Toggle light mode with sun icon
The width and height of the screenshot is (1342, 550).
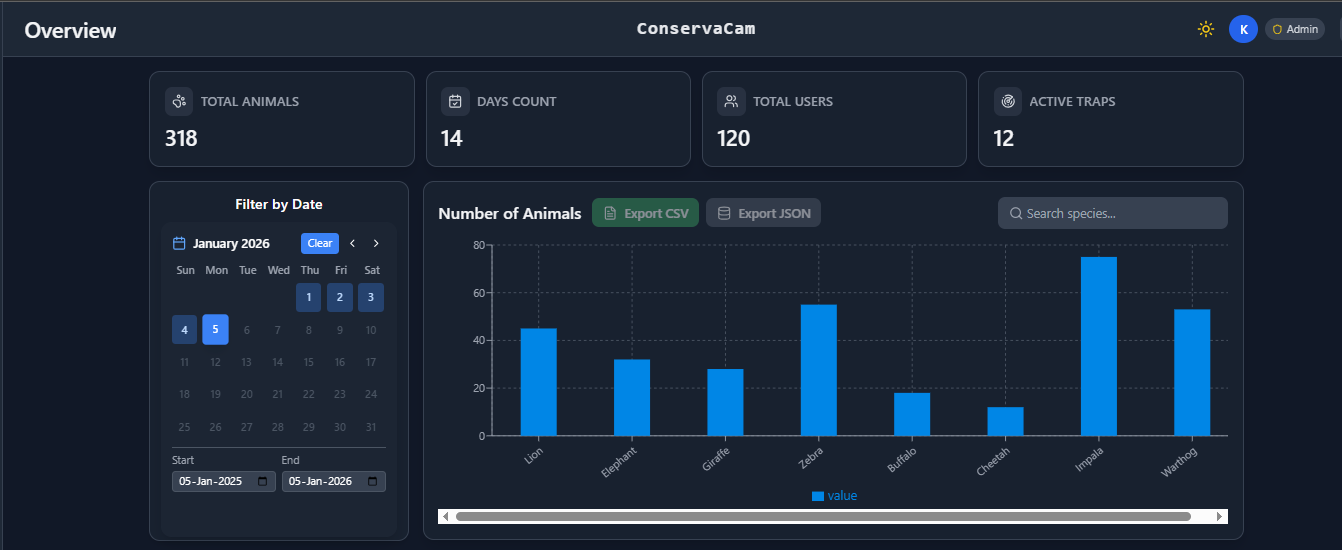(1206, 29)
